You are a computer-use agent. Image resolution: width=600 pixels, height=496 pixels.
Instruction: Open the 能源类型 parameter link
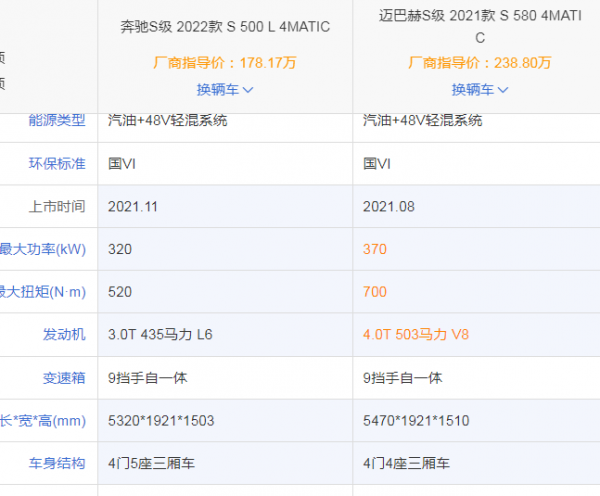pos(57,120)
